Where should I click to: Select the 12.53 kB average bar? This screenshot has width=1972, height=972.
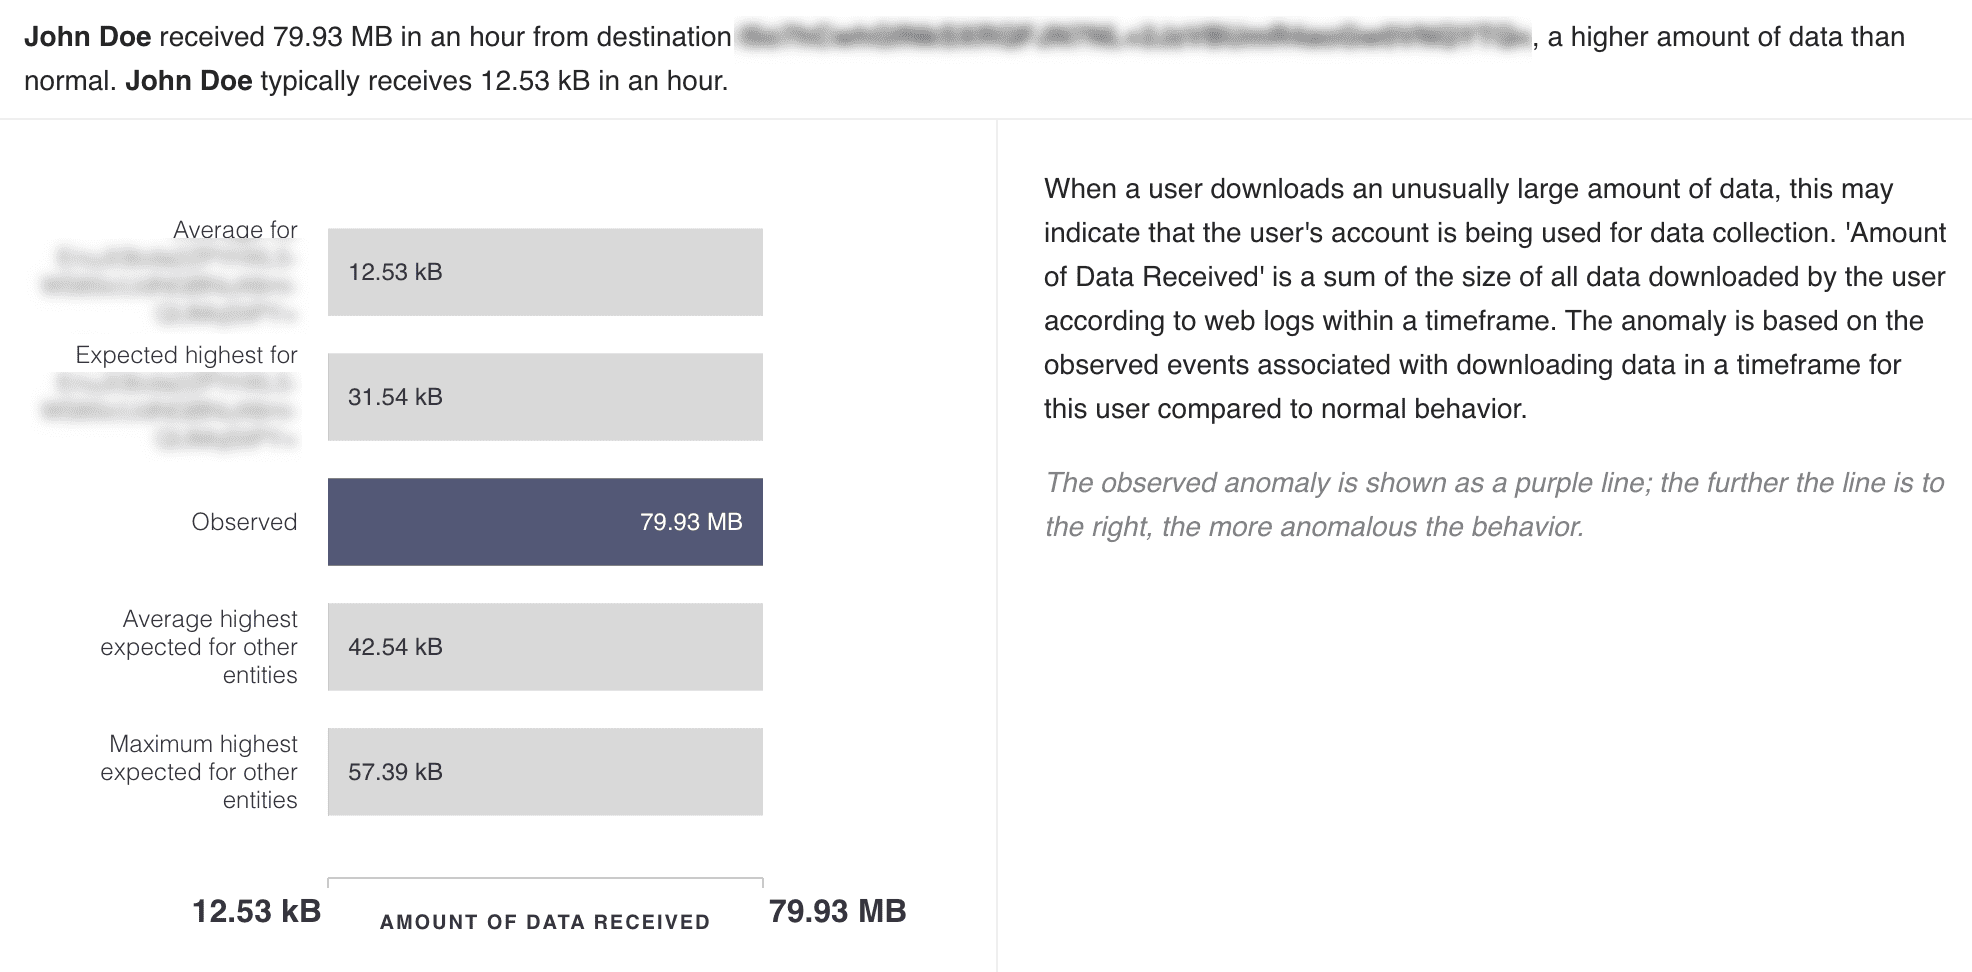[x=545, y=272]
